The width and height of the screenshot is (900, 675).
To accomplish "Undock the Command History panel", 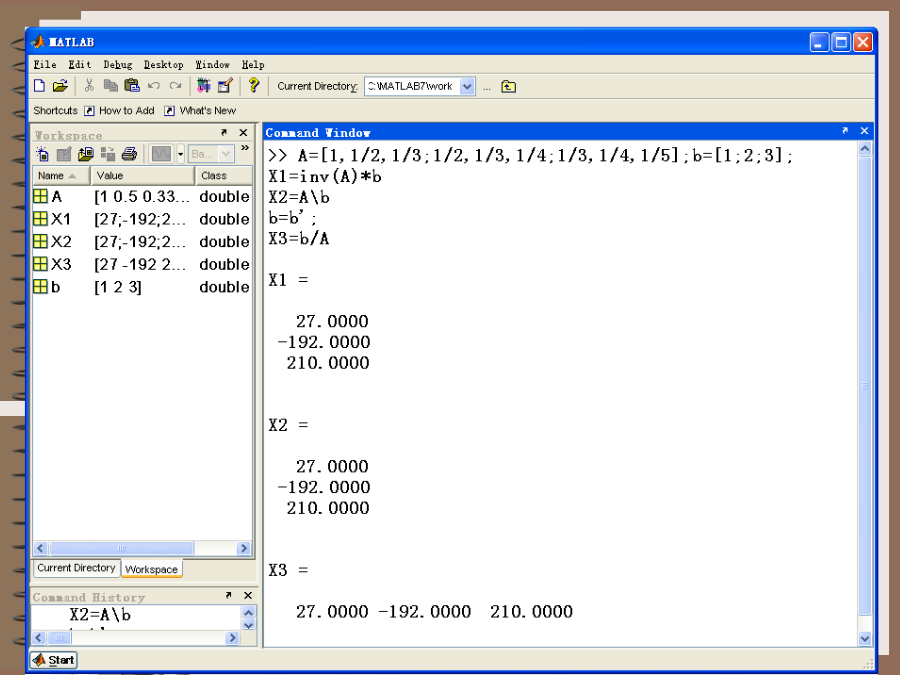I will click(228, 595).
